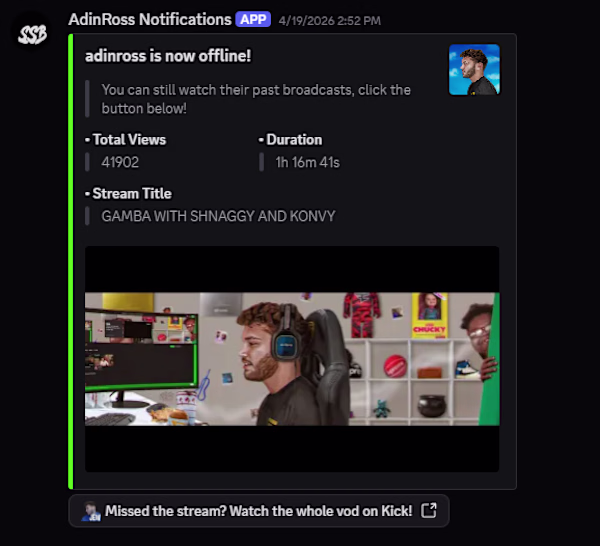Click the APP badge next to username
600x546 pixels.
click(253, 19)
